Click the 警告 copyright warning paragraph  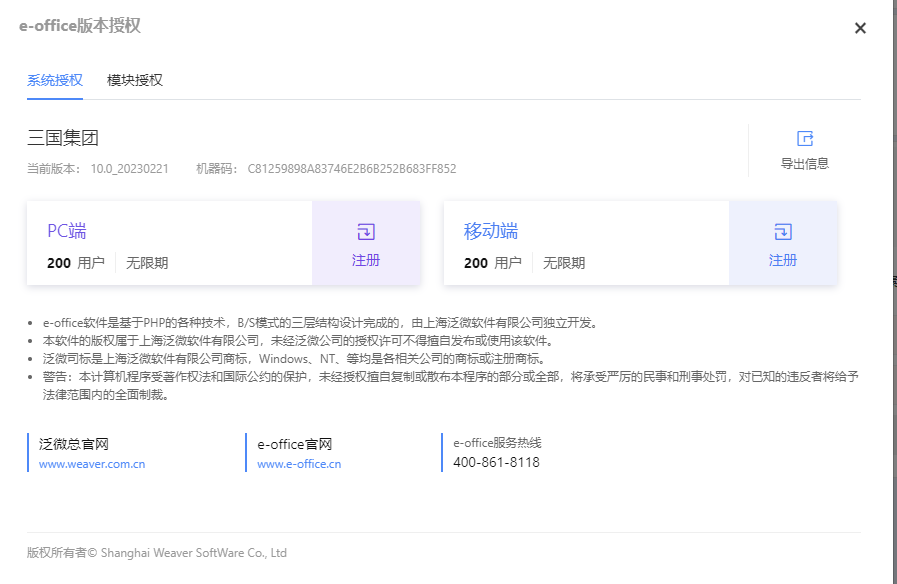click(451, 386)
